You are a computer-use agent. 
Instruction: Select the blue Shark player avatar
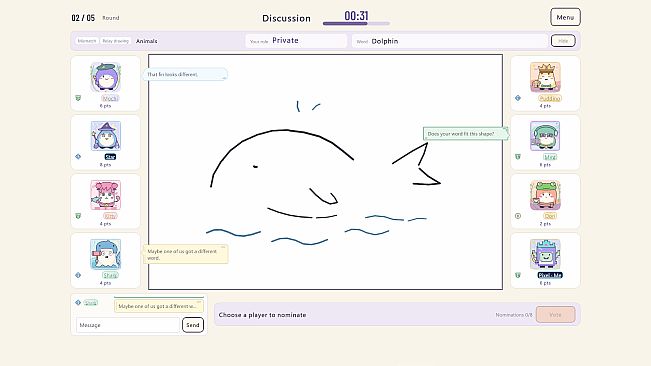105,254
